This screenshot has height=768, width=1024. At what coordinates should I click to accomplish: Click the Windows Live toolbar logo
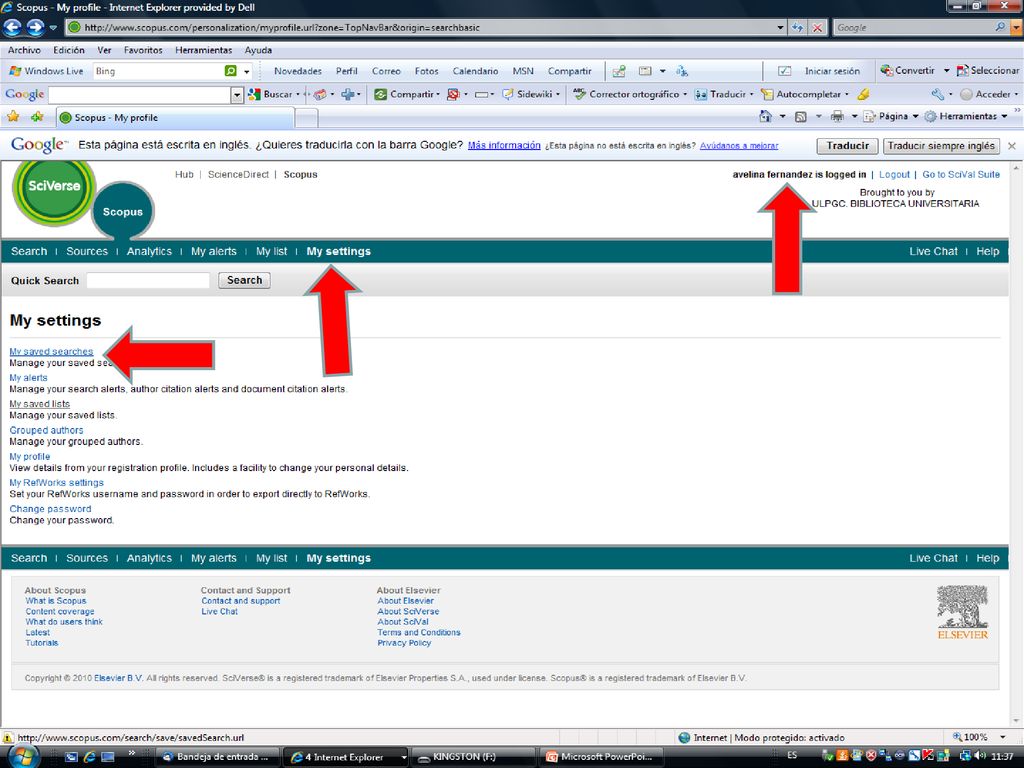[46, 71]
